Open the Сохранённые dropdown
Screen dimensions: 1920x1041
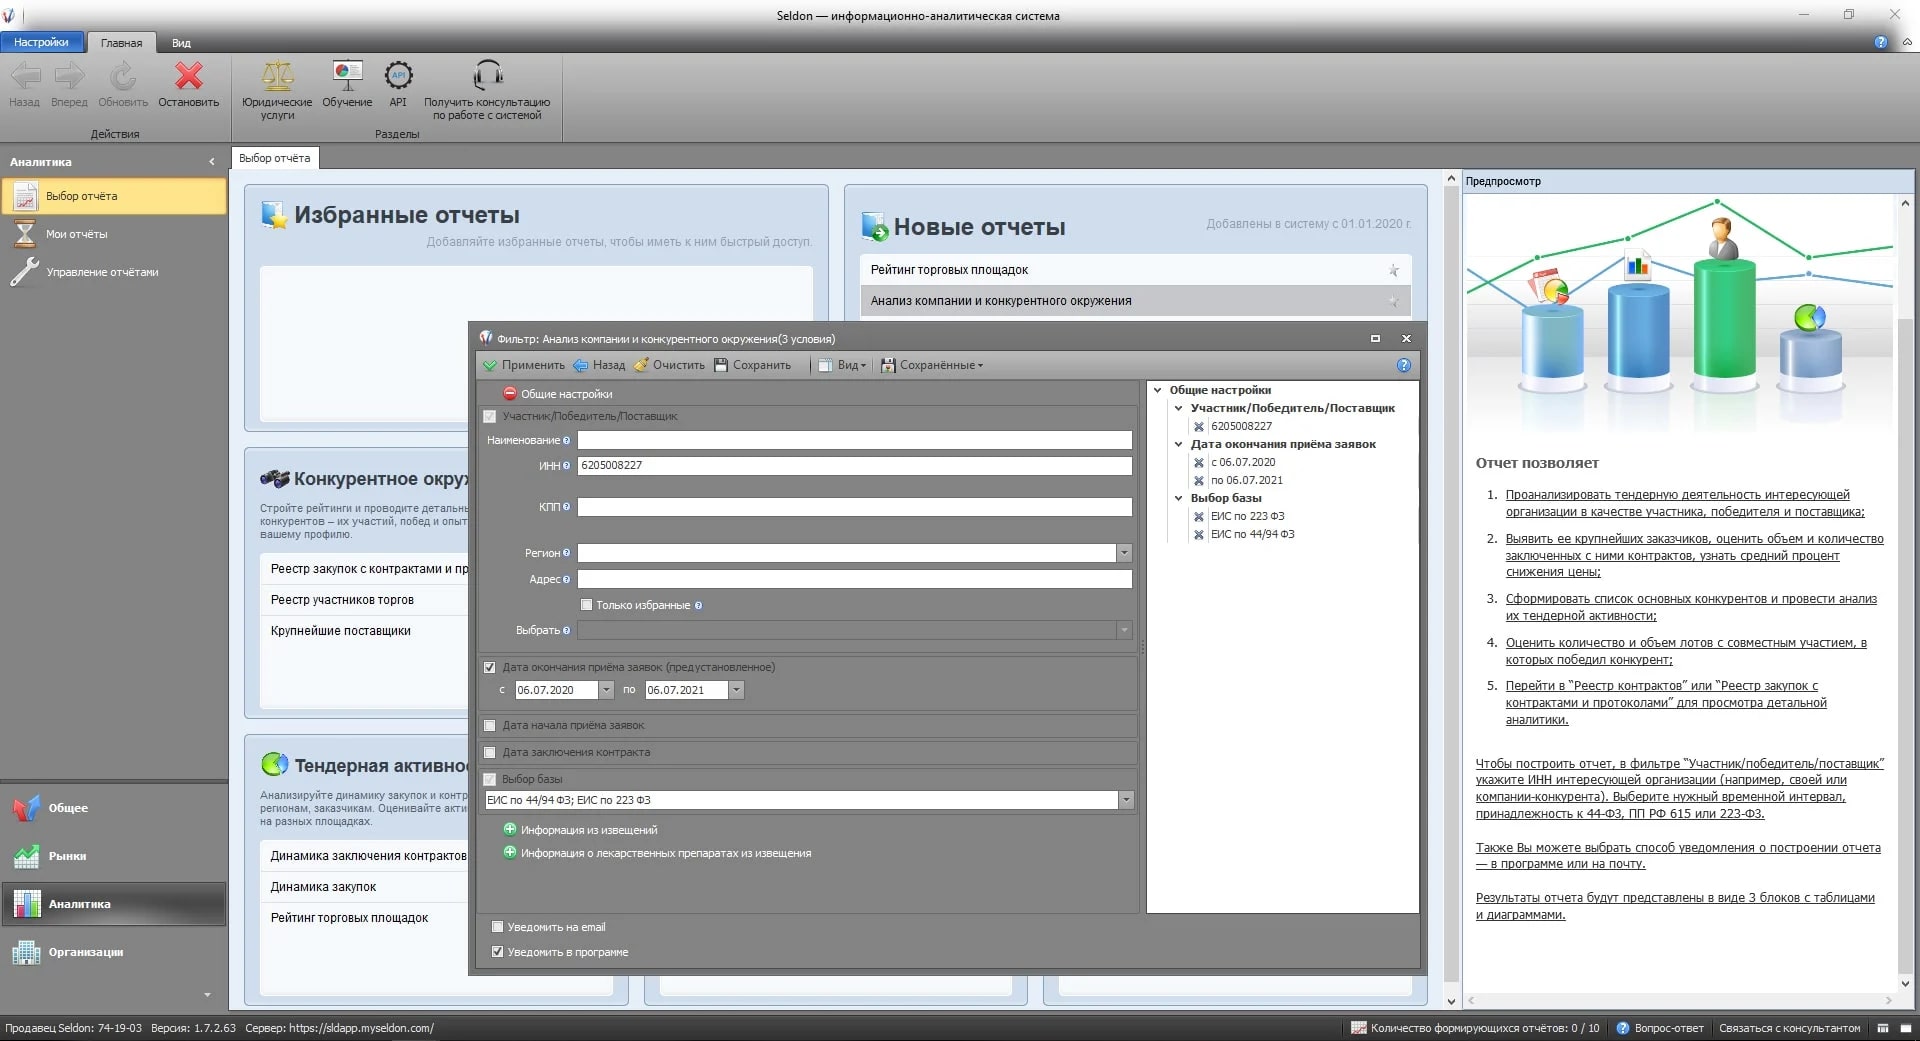tap(932, 365)
